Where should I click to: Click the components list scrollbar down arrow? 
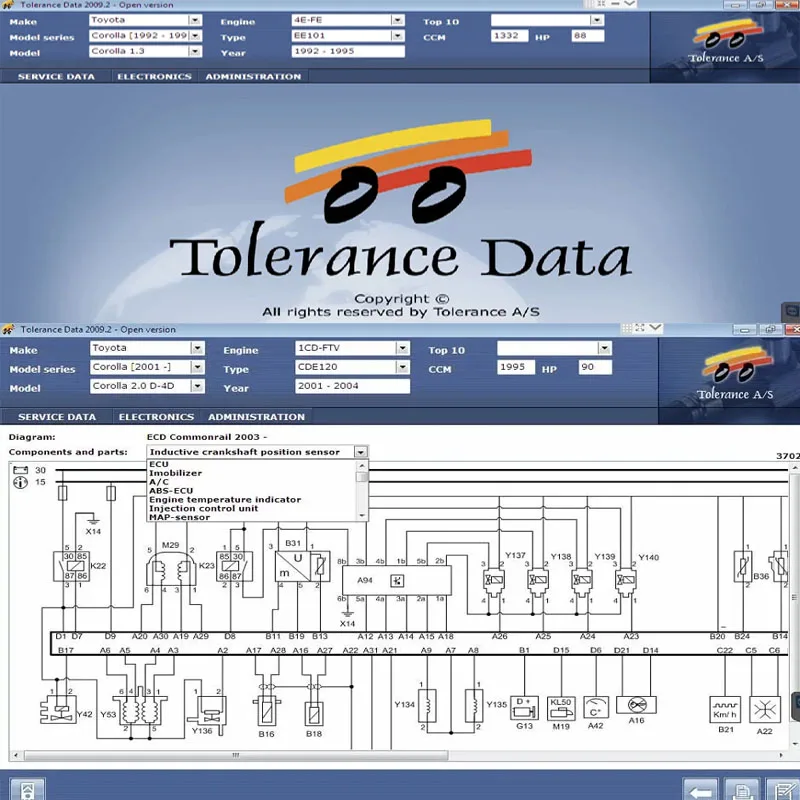tap(362, 516)
